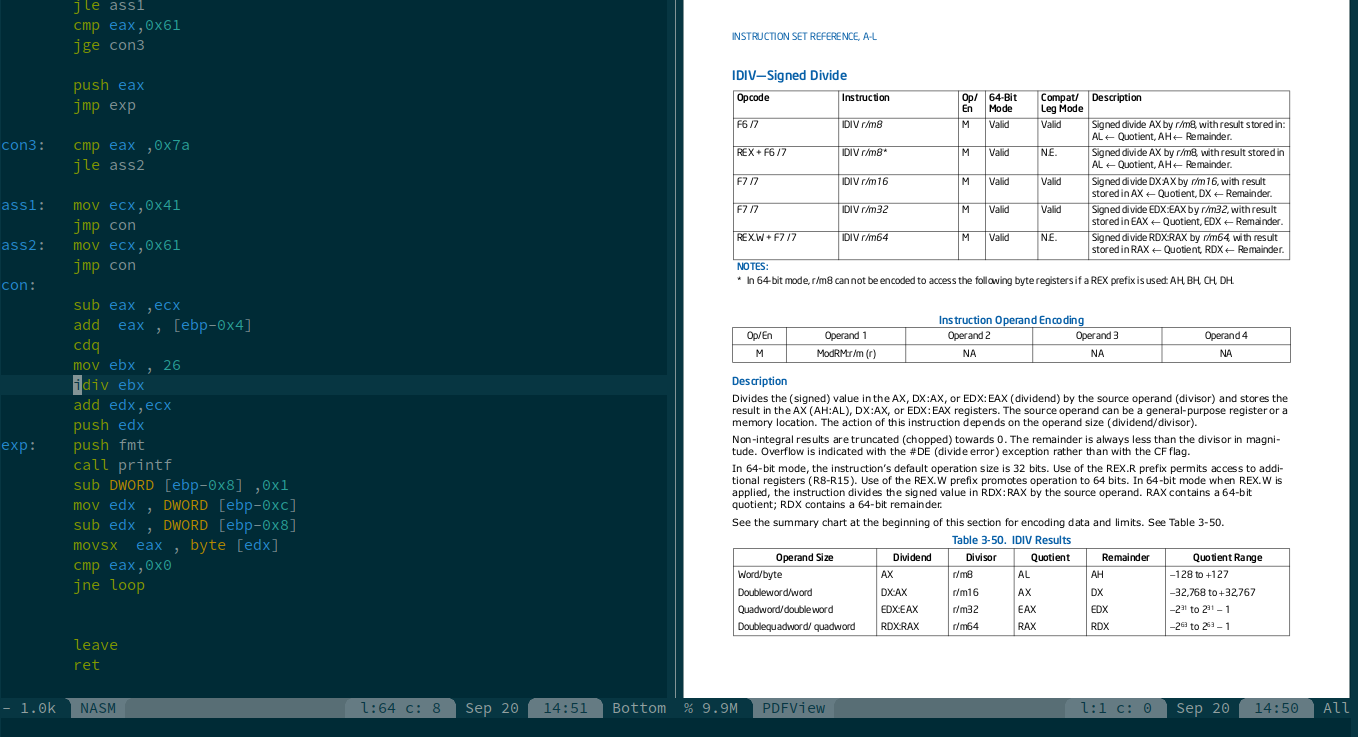Click the NASM major mode name in the modeline
The image size is (1358, 737).
coord(98,708)
